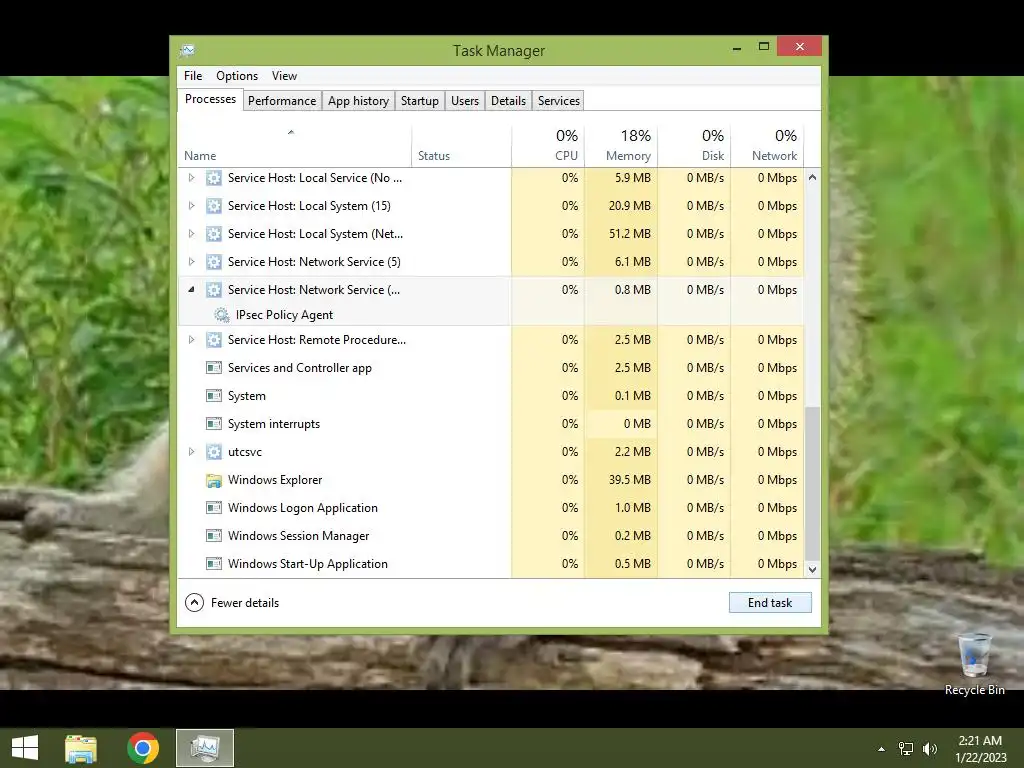Click the IPsec Policy Agent gear icon
The width and height of the screenshot is (1024, 768).
click(x=221, y=315)
